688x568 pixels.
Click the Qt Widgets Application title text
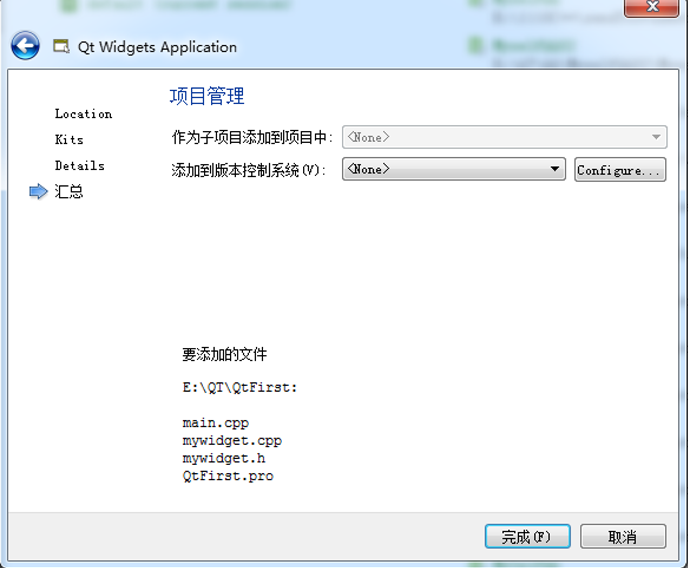pyautogui.click(x=158, y=47)
